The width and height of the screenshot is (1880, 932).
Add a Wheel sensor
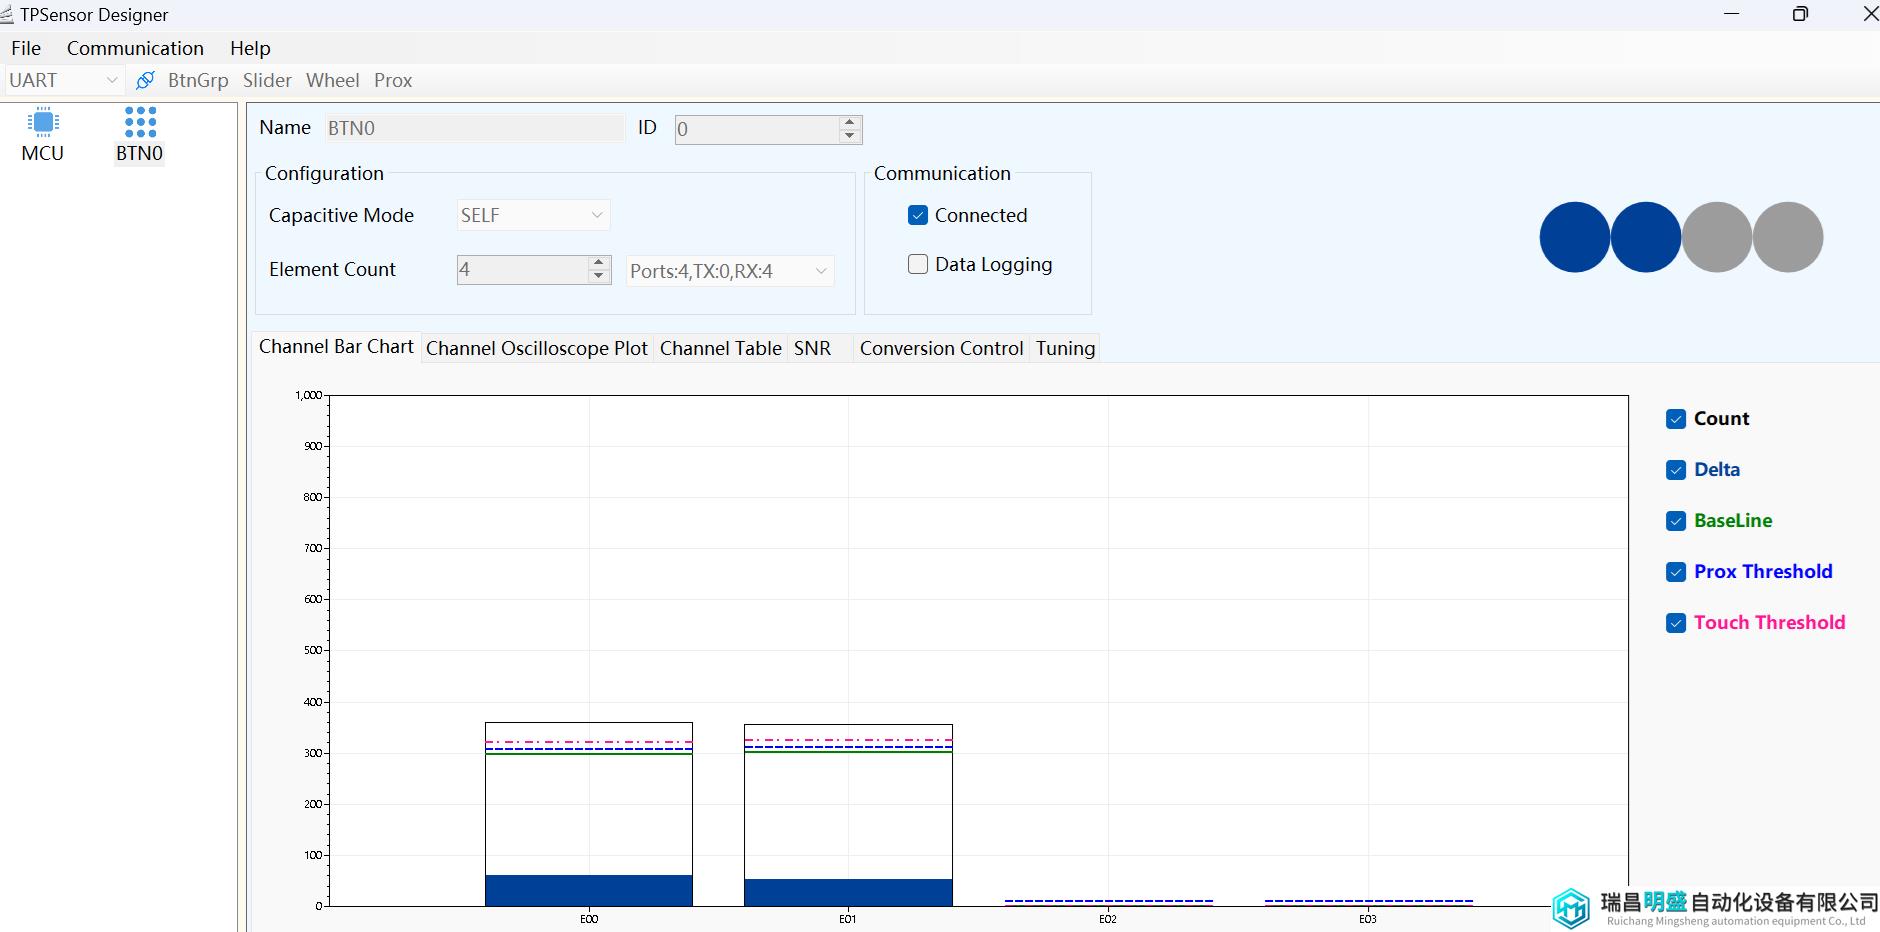(x=333, y=80)
